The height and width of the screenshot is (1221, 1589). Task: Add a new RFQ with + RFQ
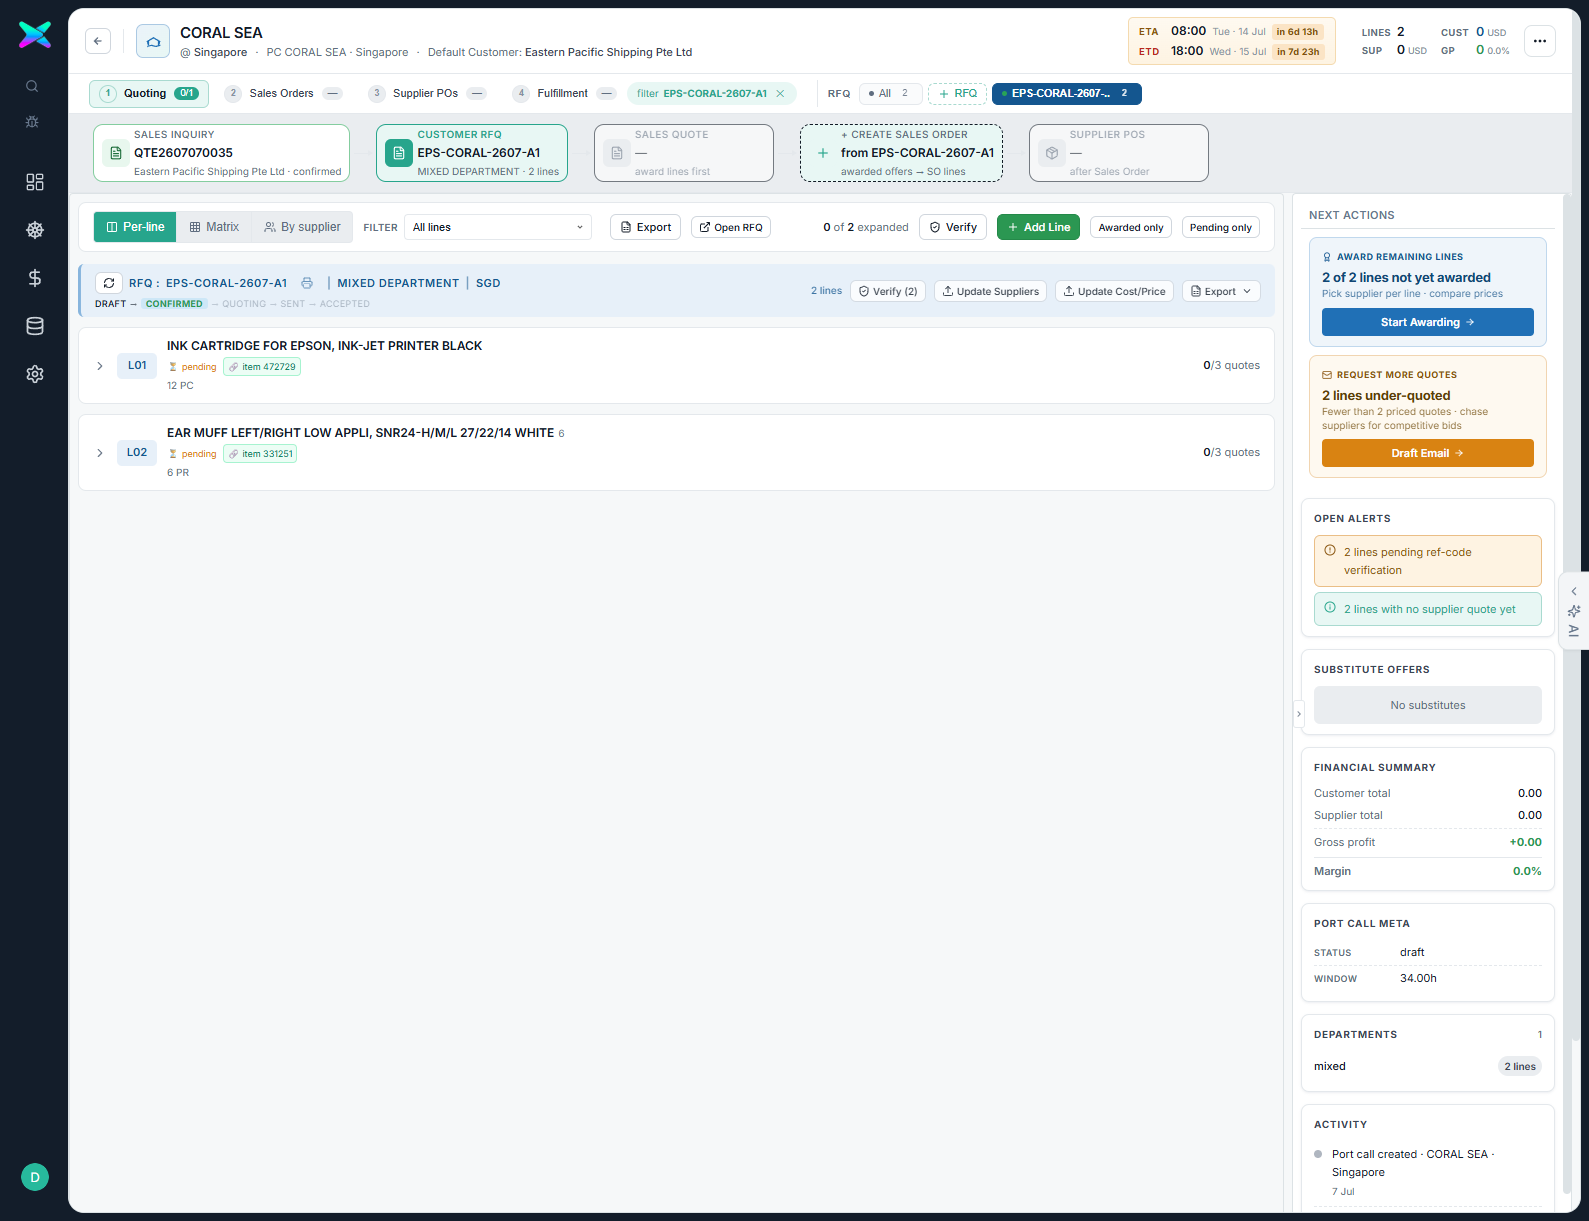pos(958,93)
